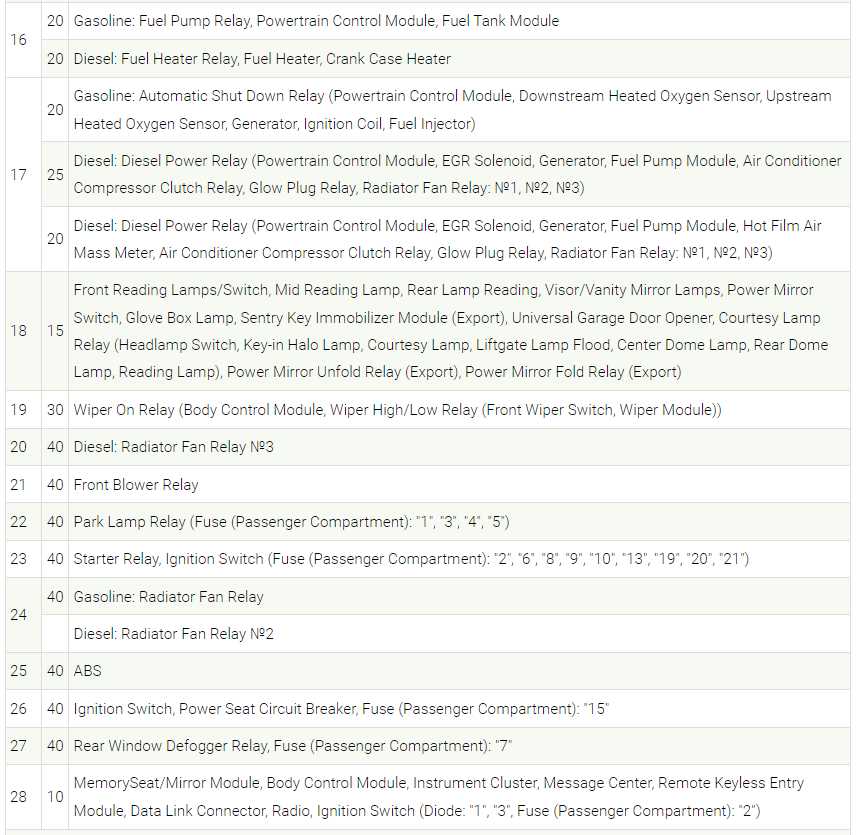The height and width of the screenshot is (835, 860).
Task: Click the Gasoline Radiator Fan Relay text
Action: (x=168, y=597)
